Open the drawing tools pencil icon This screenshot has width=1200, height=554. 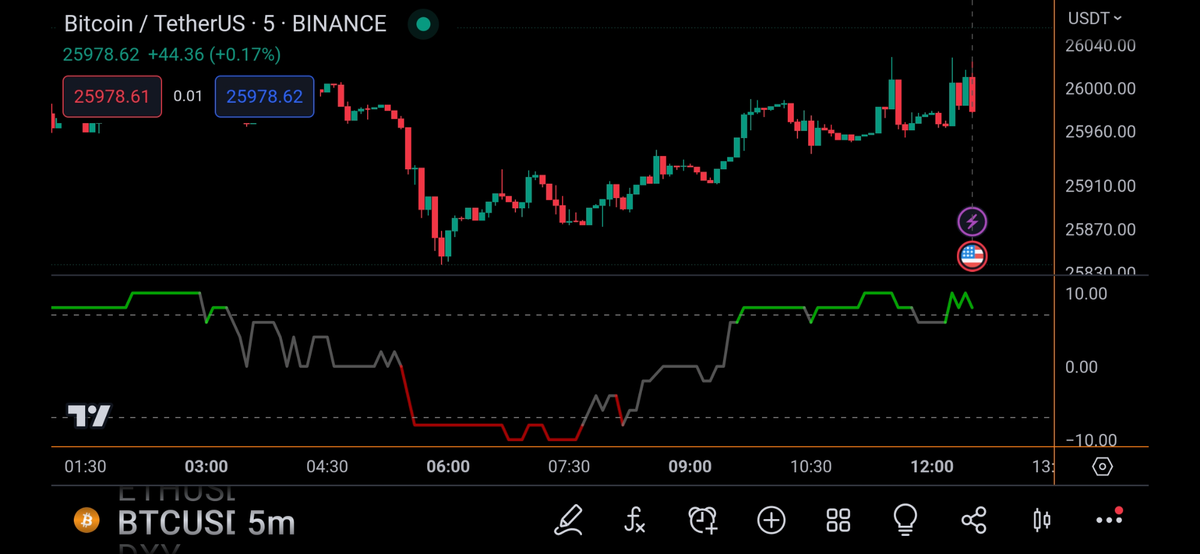click(569, 519)
